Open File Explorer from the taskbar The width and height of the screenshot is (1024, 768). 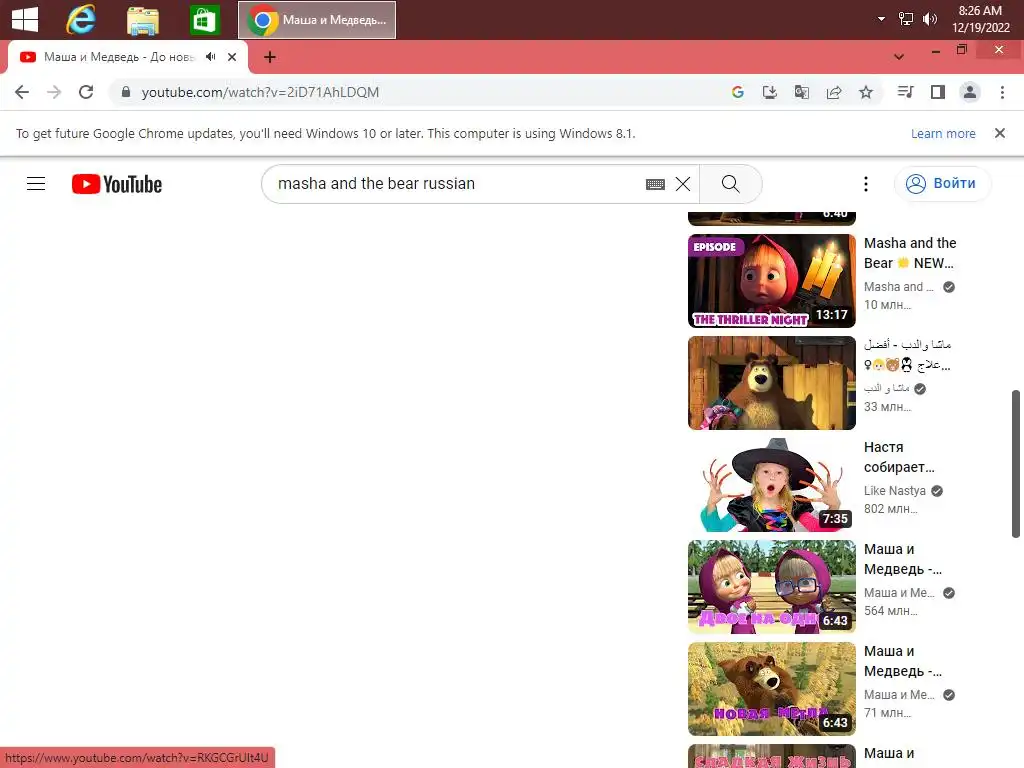pyautogui.click(x=142, y=20)
